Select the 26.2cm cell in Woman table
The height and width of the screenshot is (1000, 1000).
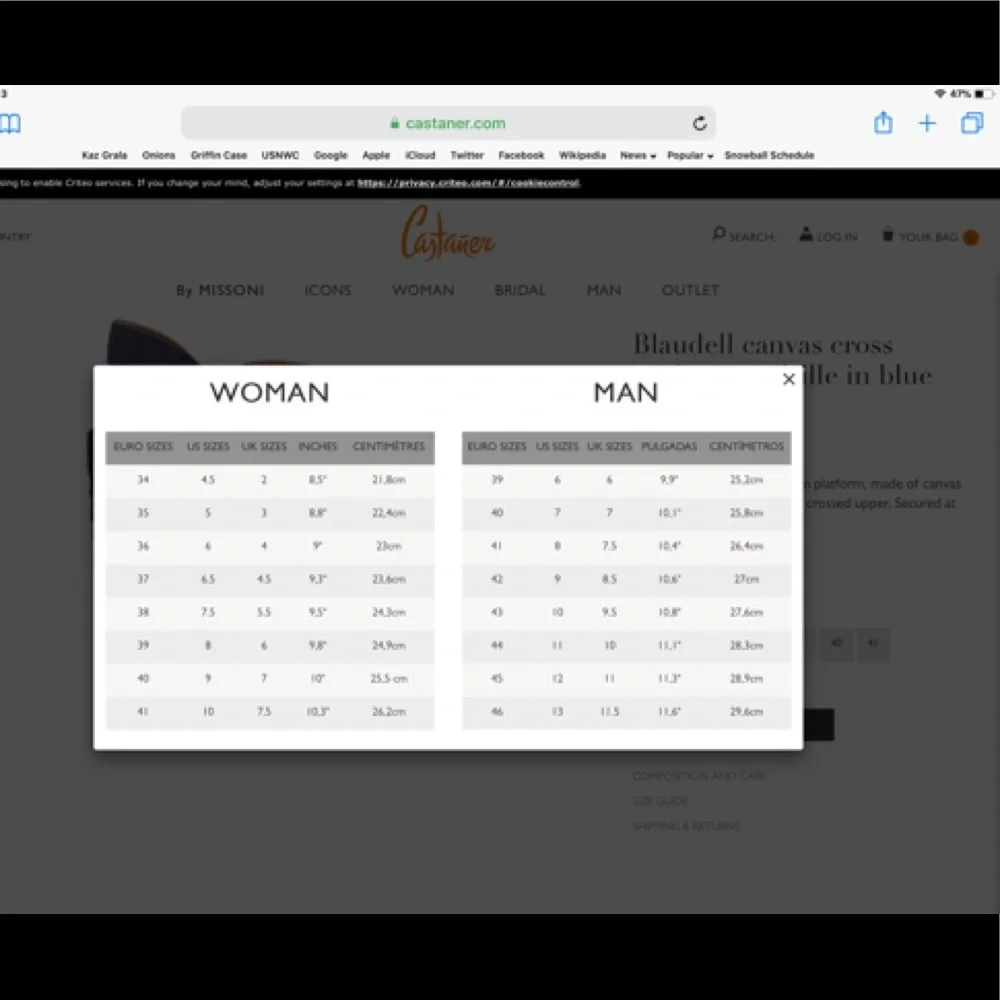click(389, 712)
